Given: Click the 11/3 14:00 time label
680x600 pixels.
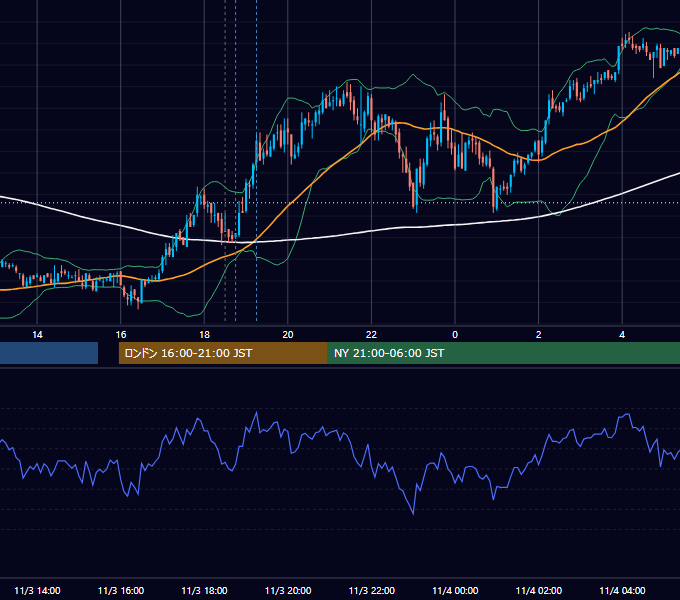Looking at the screenshot, I should (37, 590).
